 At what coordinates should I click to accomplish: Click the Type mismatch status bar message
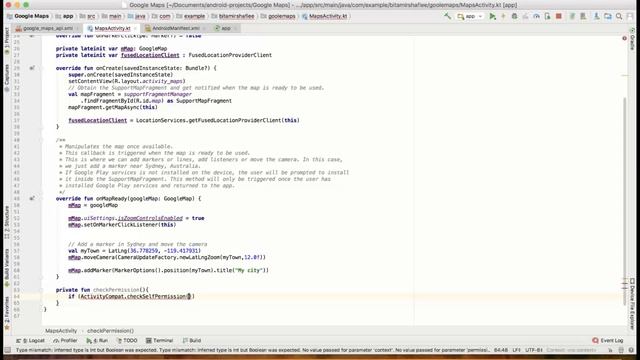pos(252,350)
